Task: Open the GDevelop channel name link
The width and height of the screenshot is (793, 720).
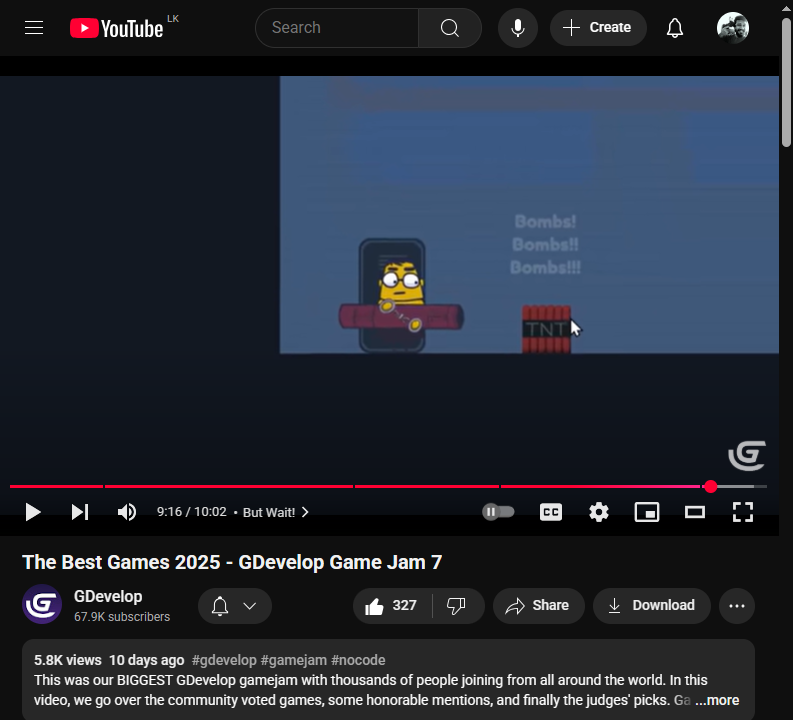Action: (x=108, y=596)
